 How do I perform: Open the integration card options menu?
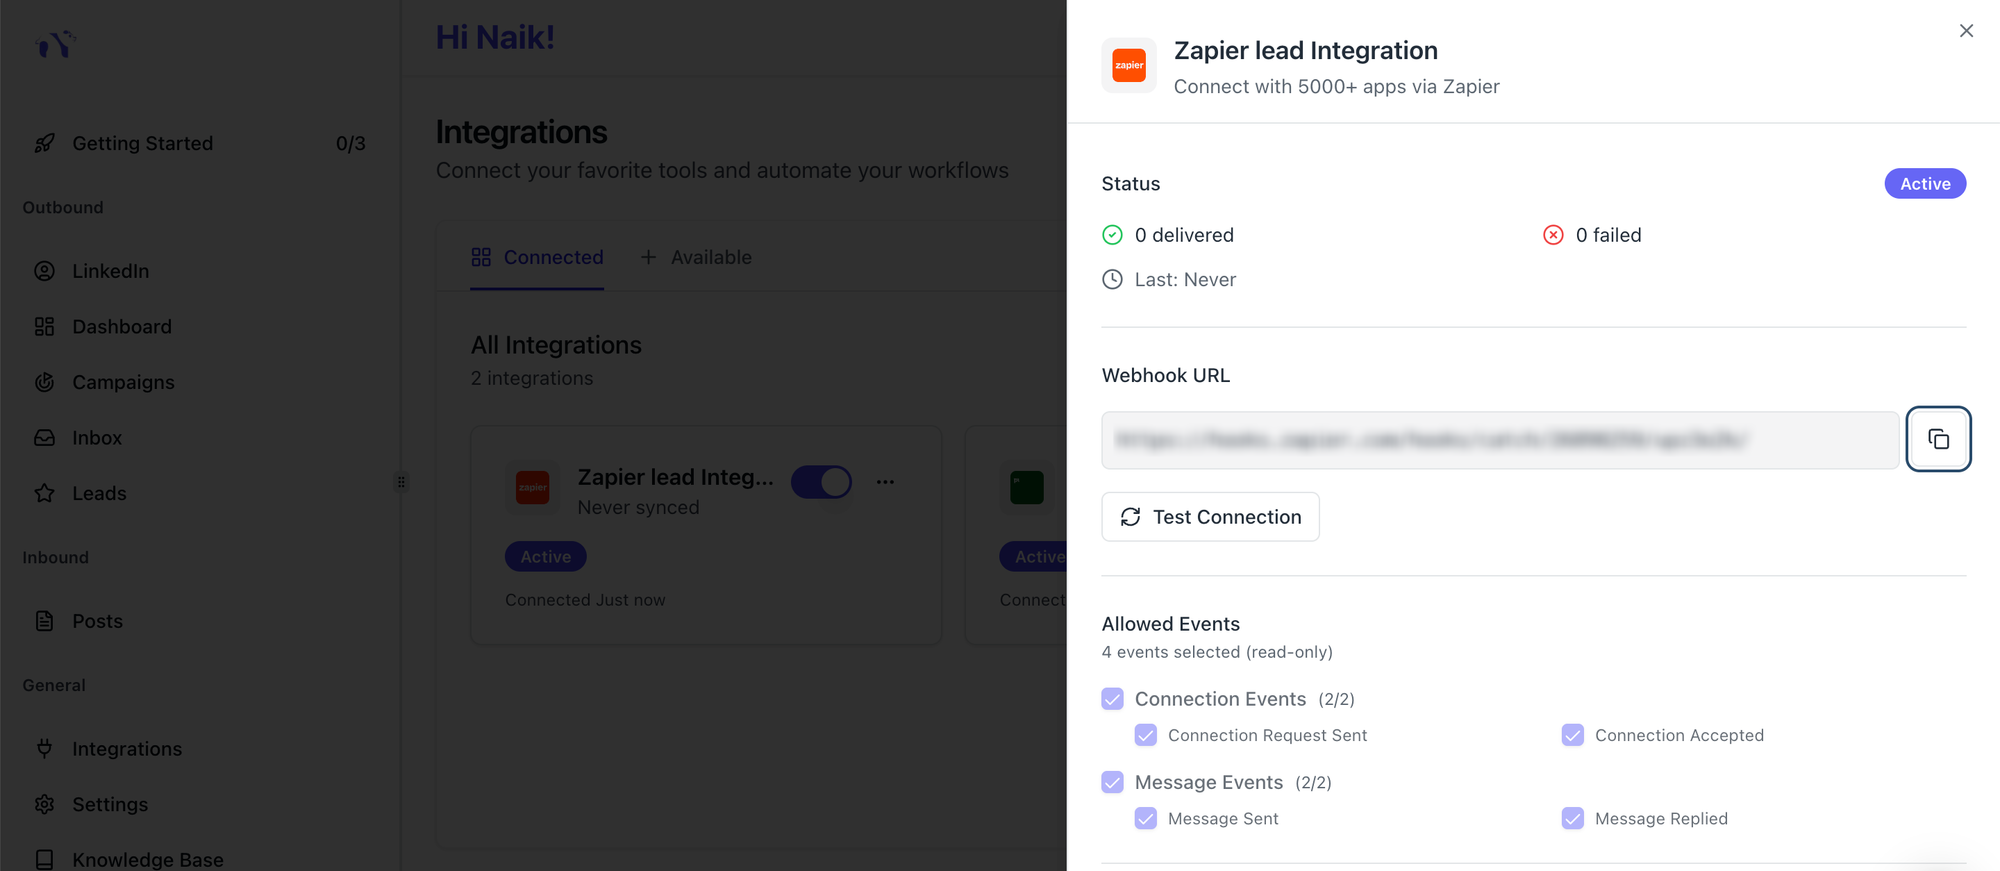885,481
